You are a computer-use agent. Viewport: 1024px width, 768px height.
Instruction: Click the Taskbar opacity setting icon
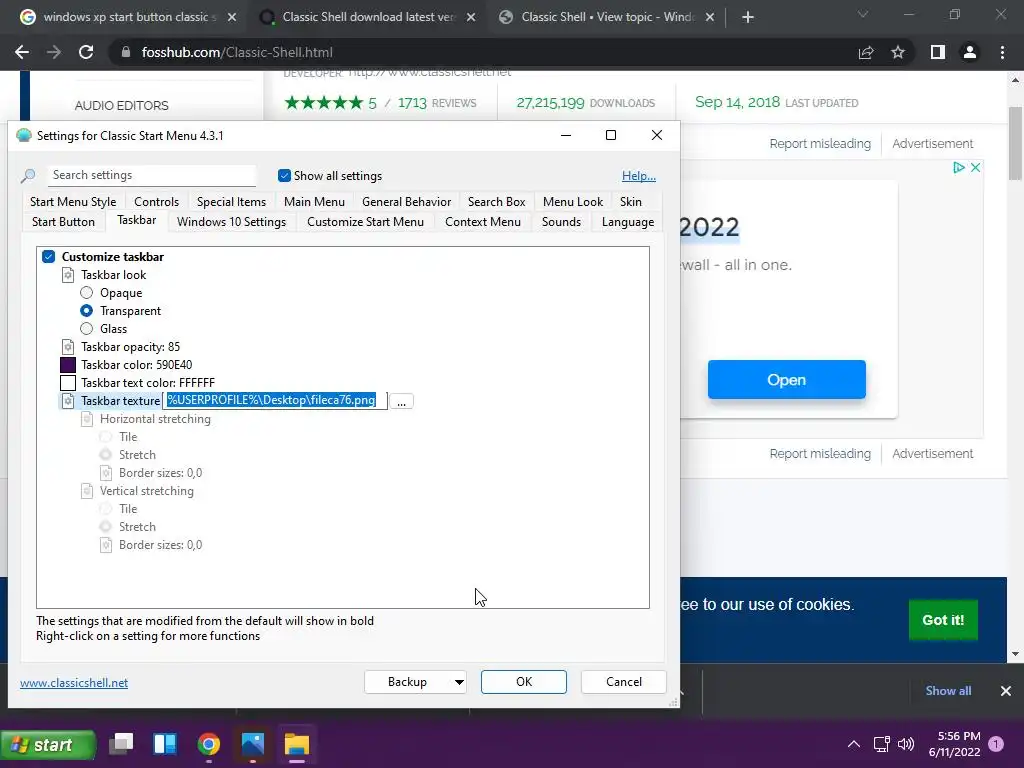click(x=68, y=347)
